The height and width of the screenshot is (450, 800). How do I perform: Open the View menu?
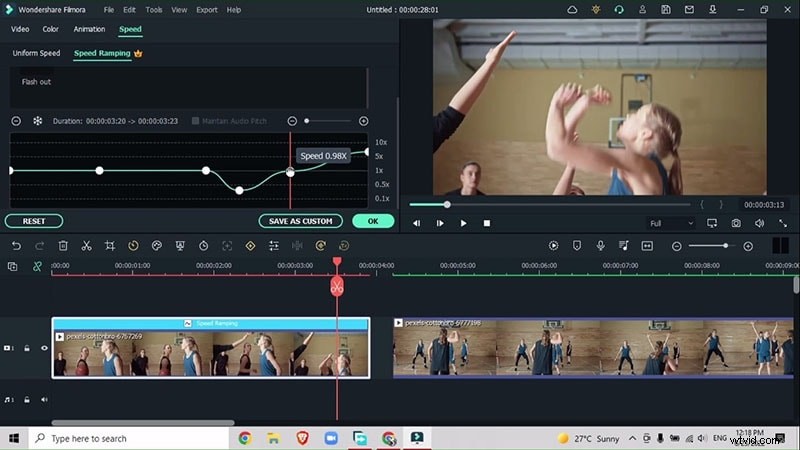(x=179, y=10)
